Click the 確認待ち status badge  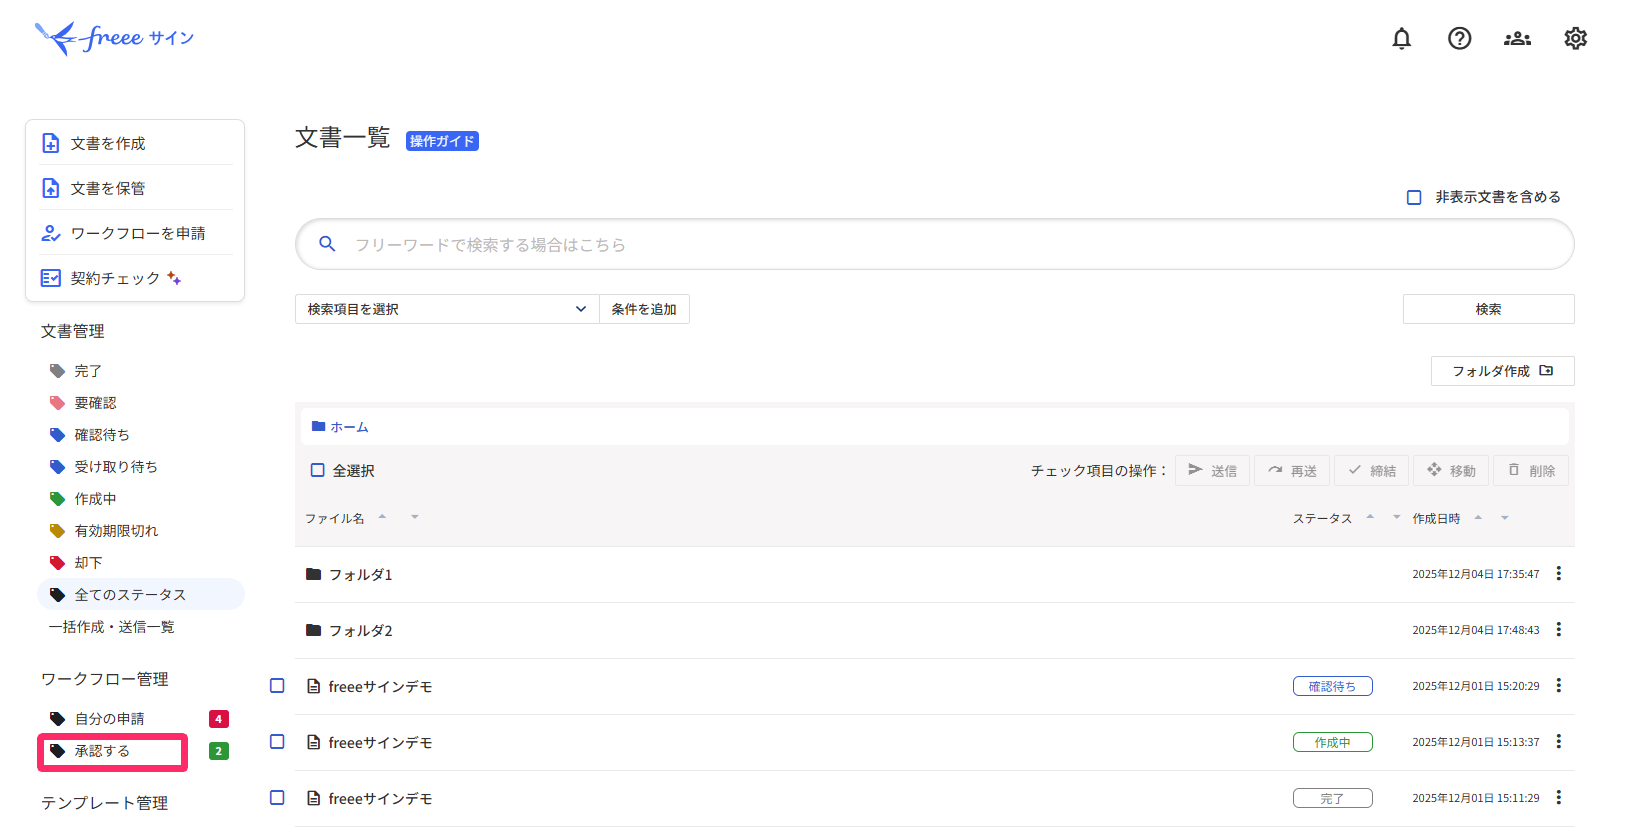(x=1333, y=686)
